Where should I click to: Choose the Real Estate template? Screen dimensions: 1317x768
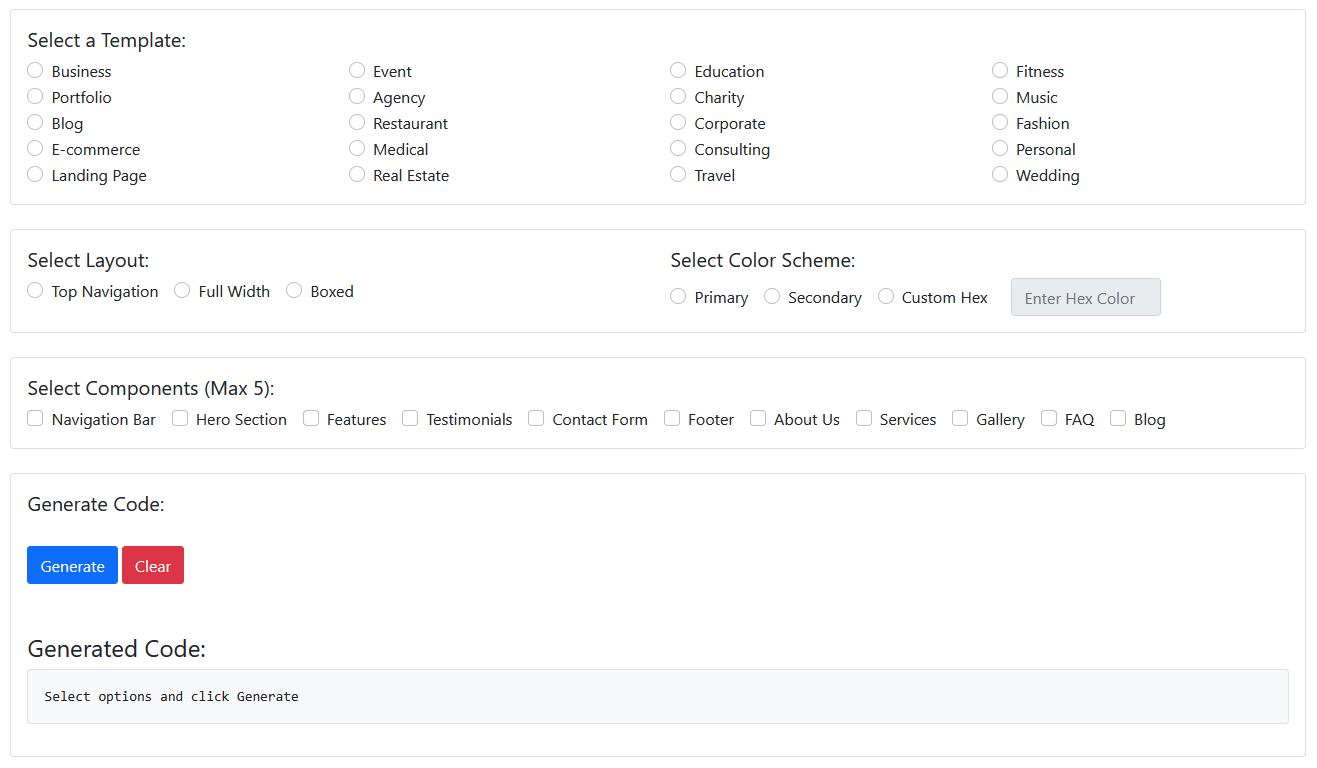pyautogui.click(x=357, y=174)
